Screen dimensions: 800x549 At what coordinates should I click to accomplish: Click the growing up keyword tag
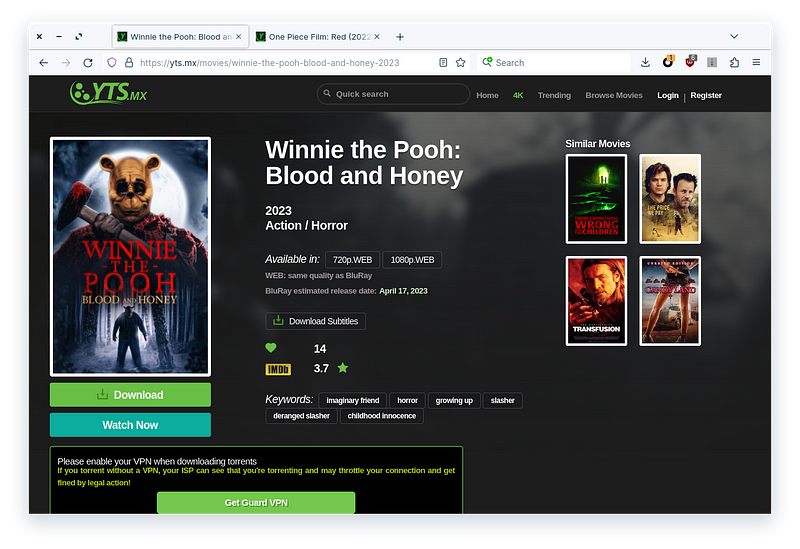(x=454, y=401)
